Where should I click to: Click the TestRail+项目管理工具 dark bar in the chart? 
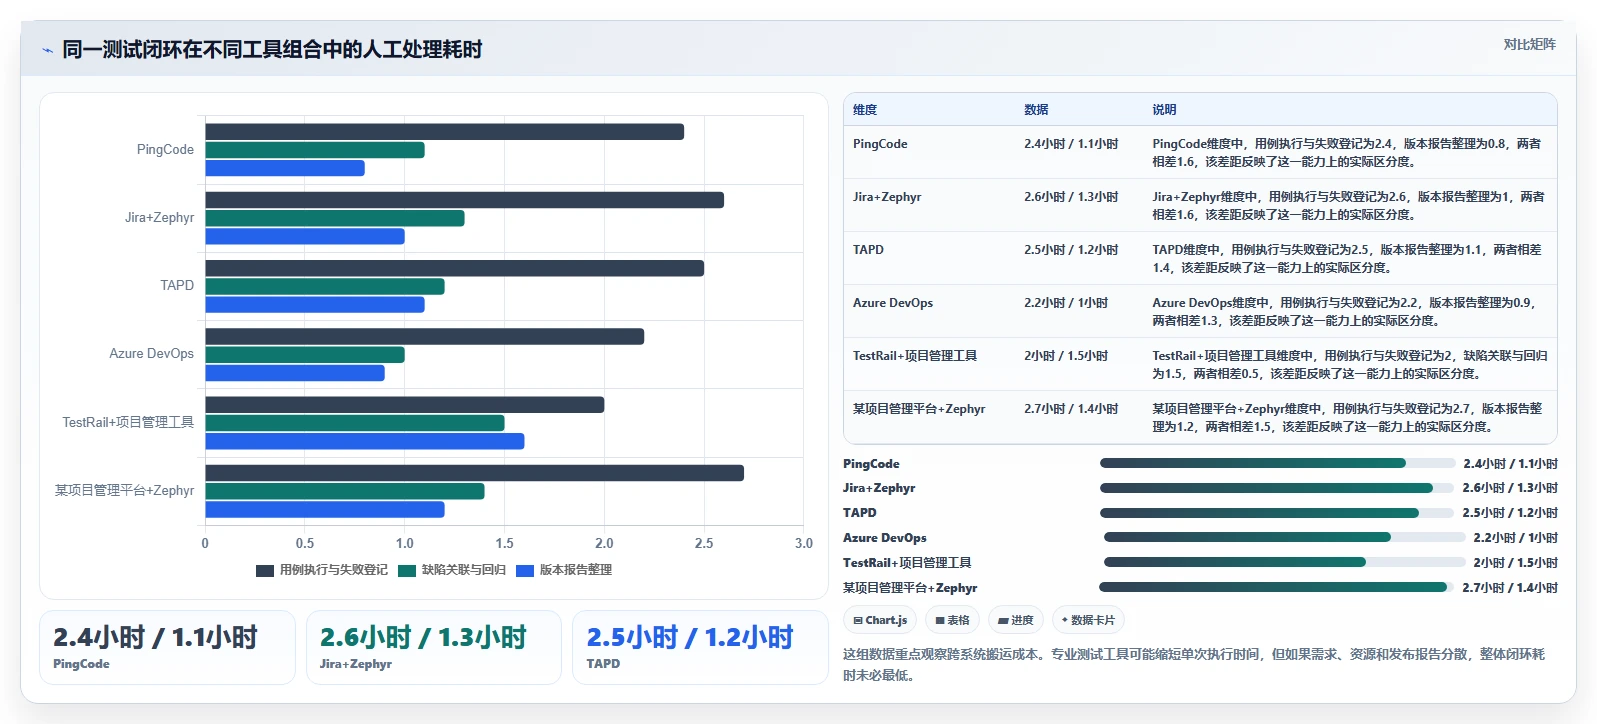coord(405,404)
